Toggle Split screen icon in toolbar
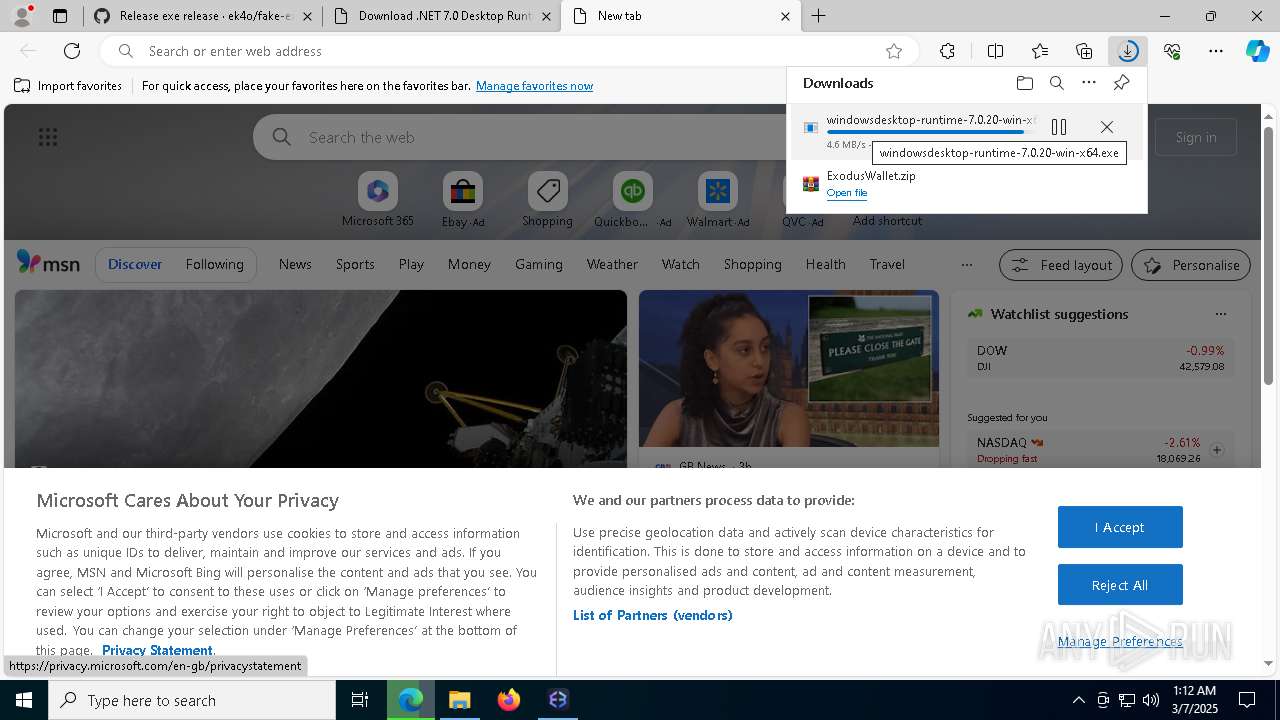This screenshot has height=720, width=1280. click(995, 51)
